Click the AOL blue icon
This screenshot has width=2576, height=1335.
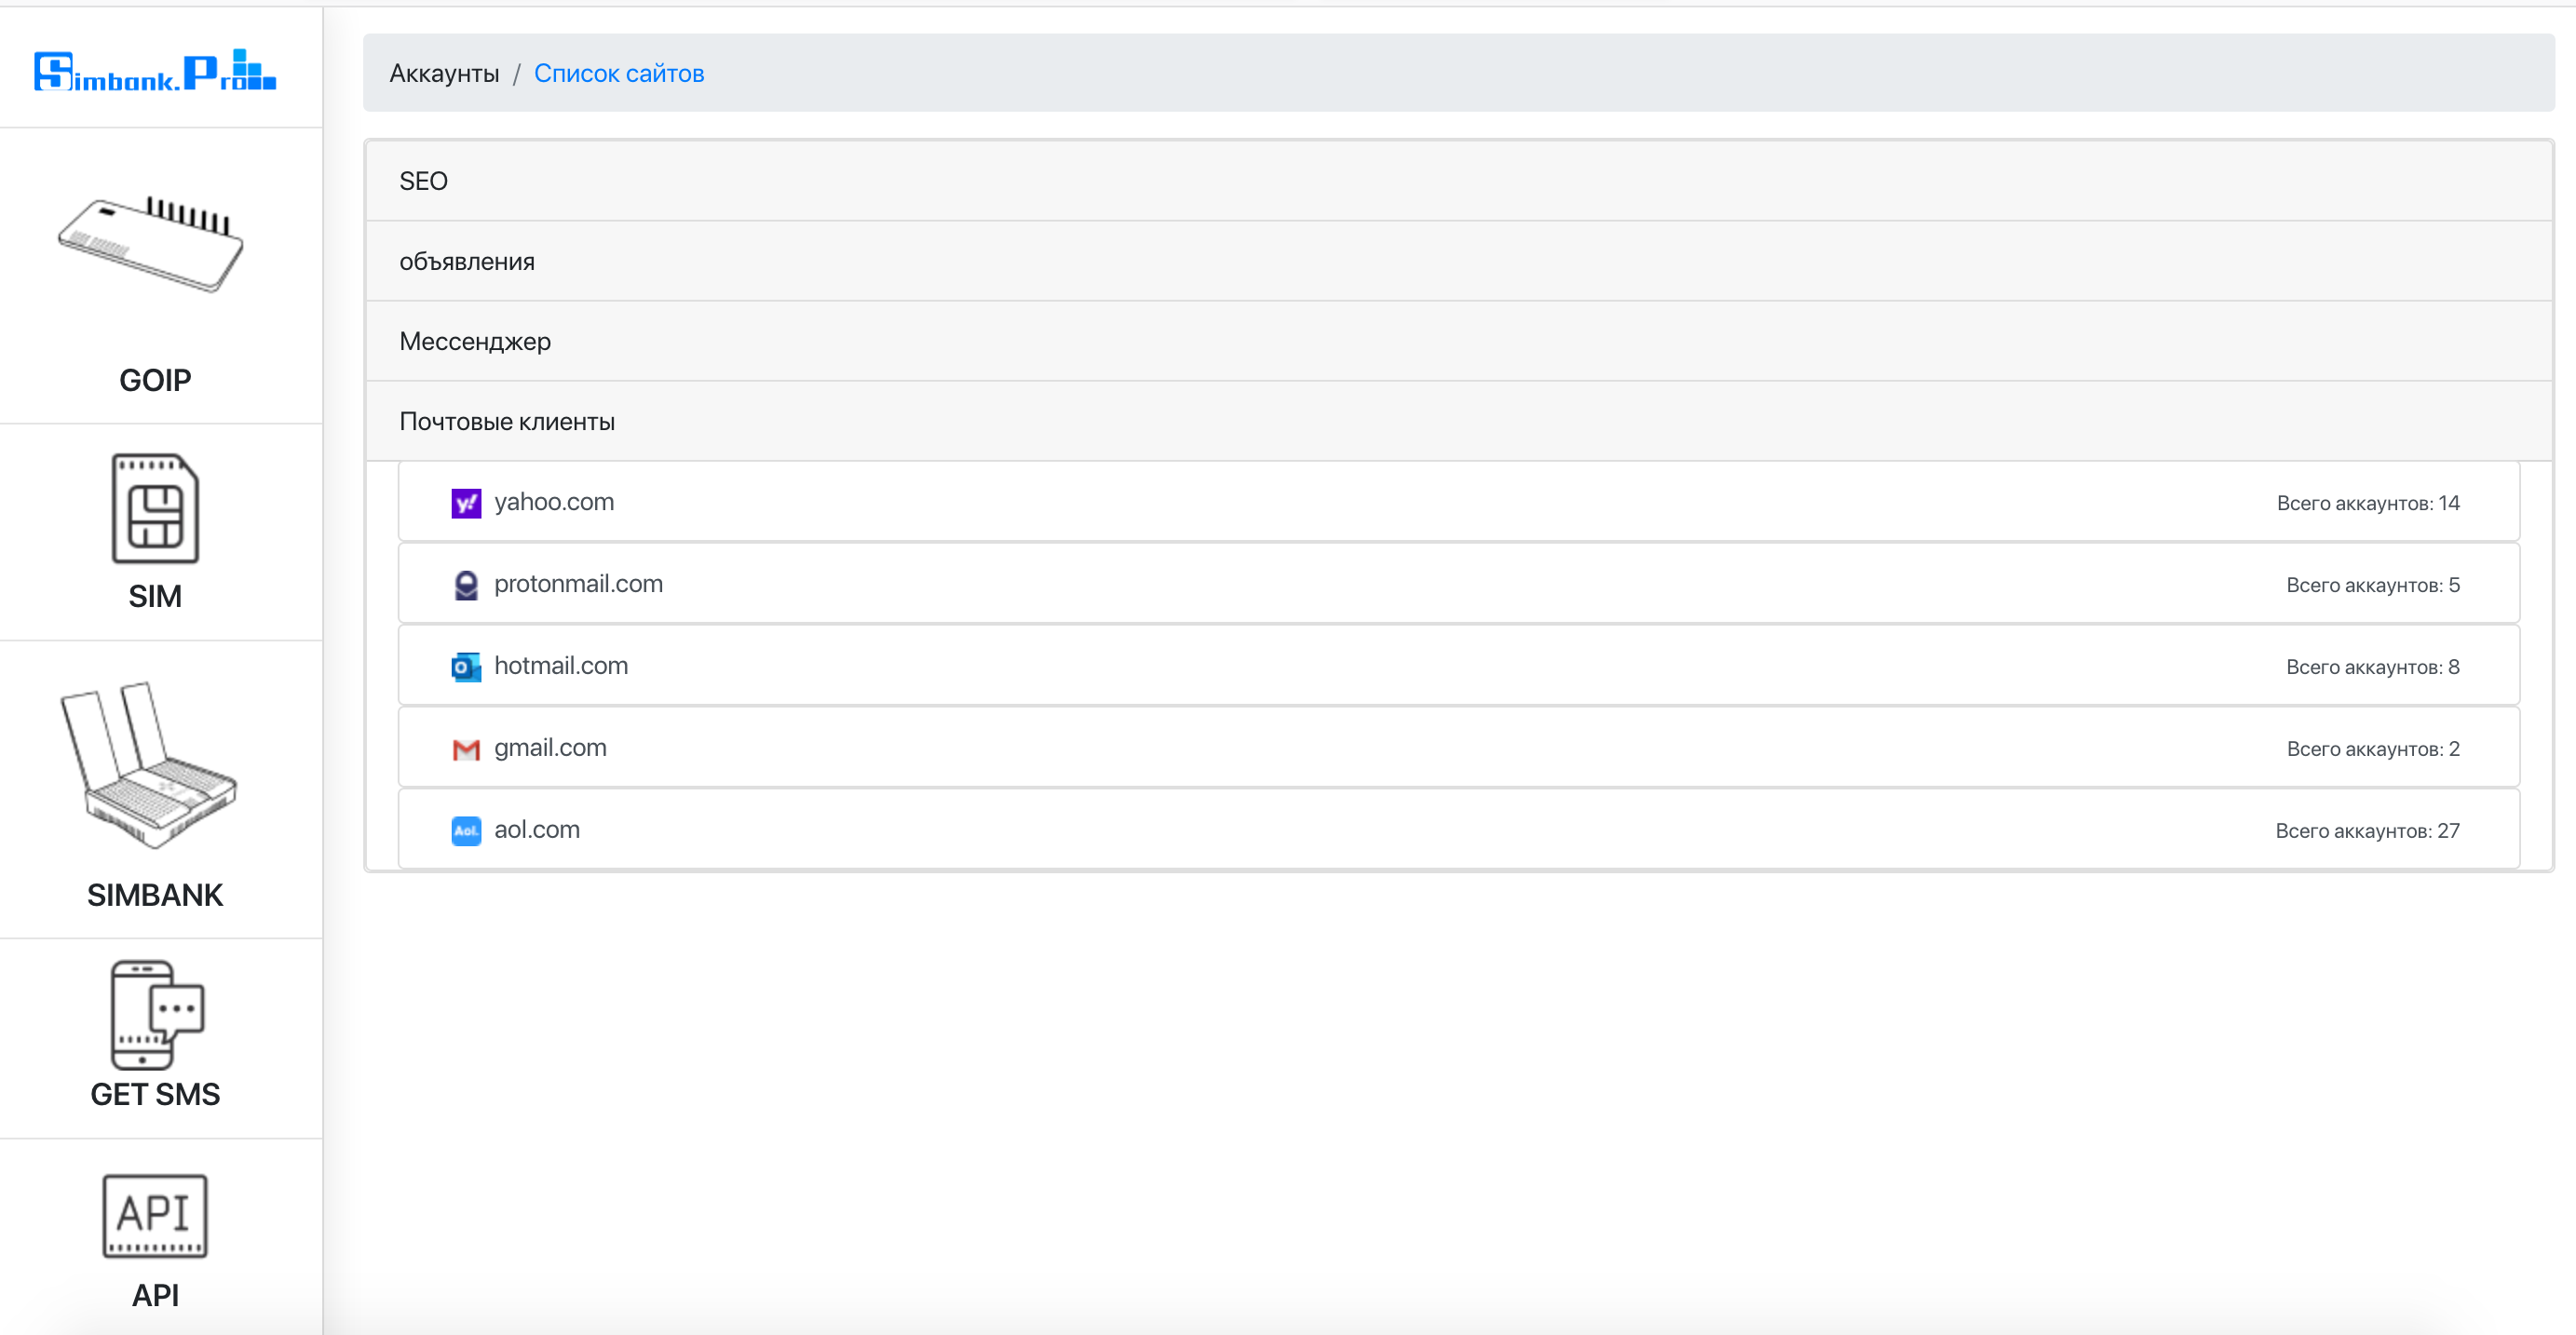tap(466, 831)
